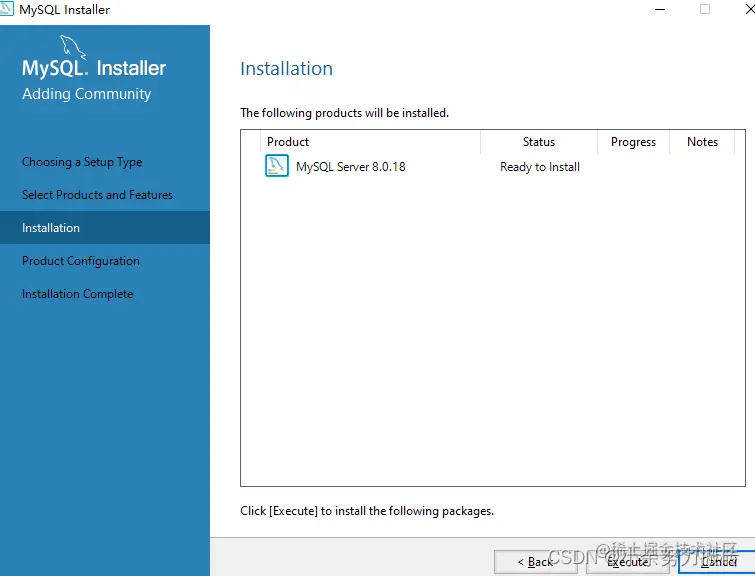Viewport: 755px width, 576px height.
Task: Click the 'Click [Execute] to install' instruction text
Action: [367, 511]
